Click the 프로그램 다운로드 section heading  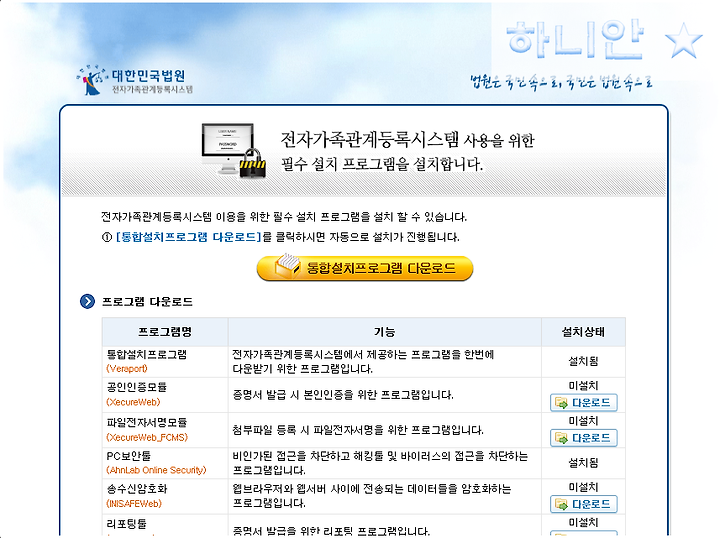pyautogui.click(x=147, y=302)
